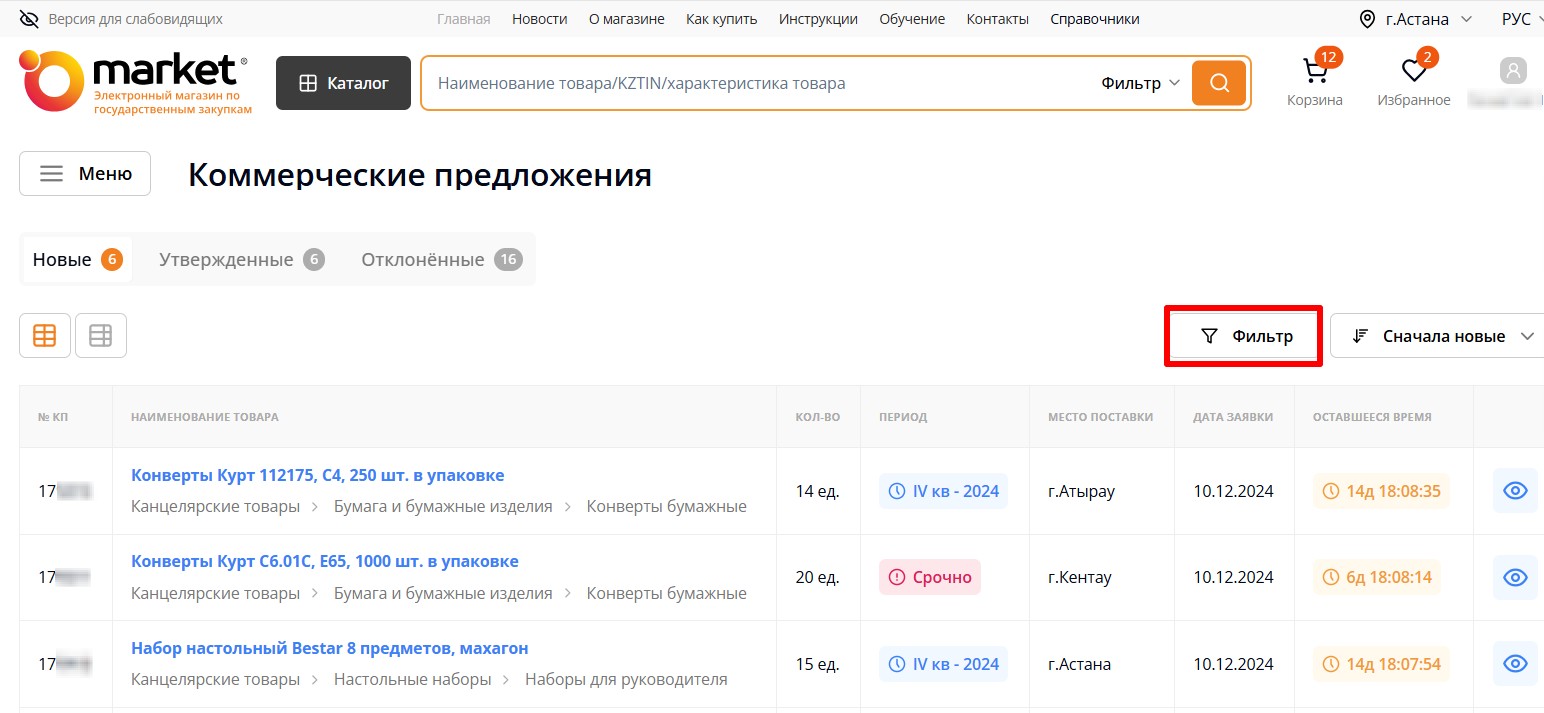
Task: Click the orange search magnifier button
Action: [x=1218, y=83]
